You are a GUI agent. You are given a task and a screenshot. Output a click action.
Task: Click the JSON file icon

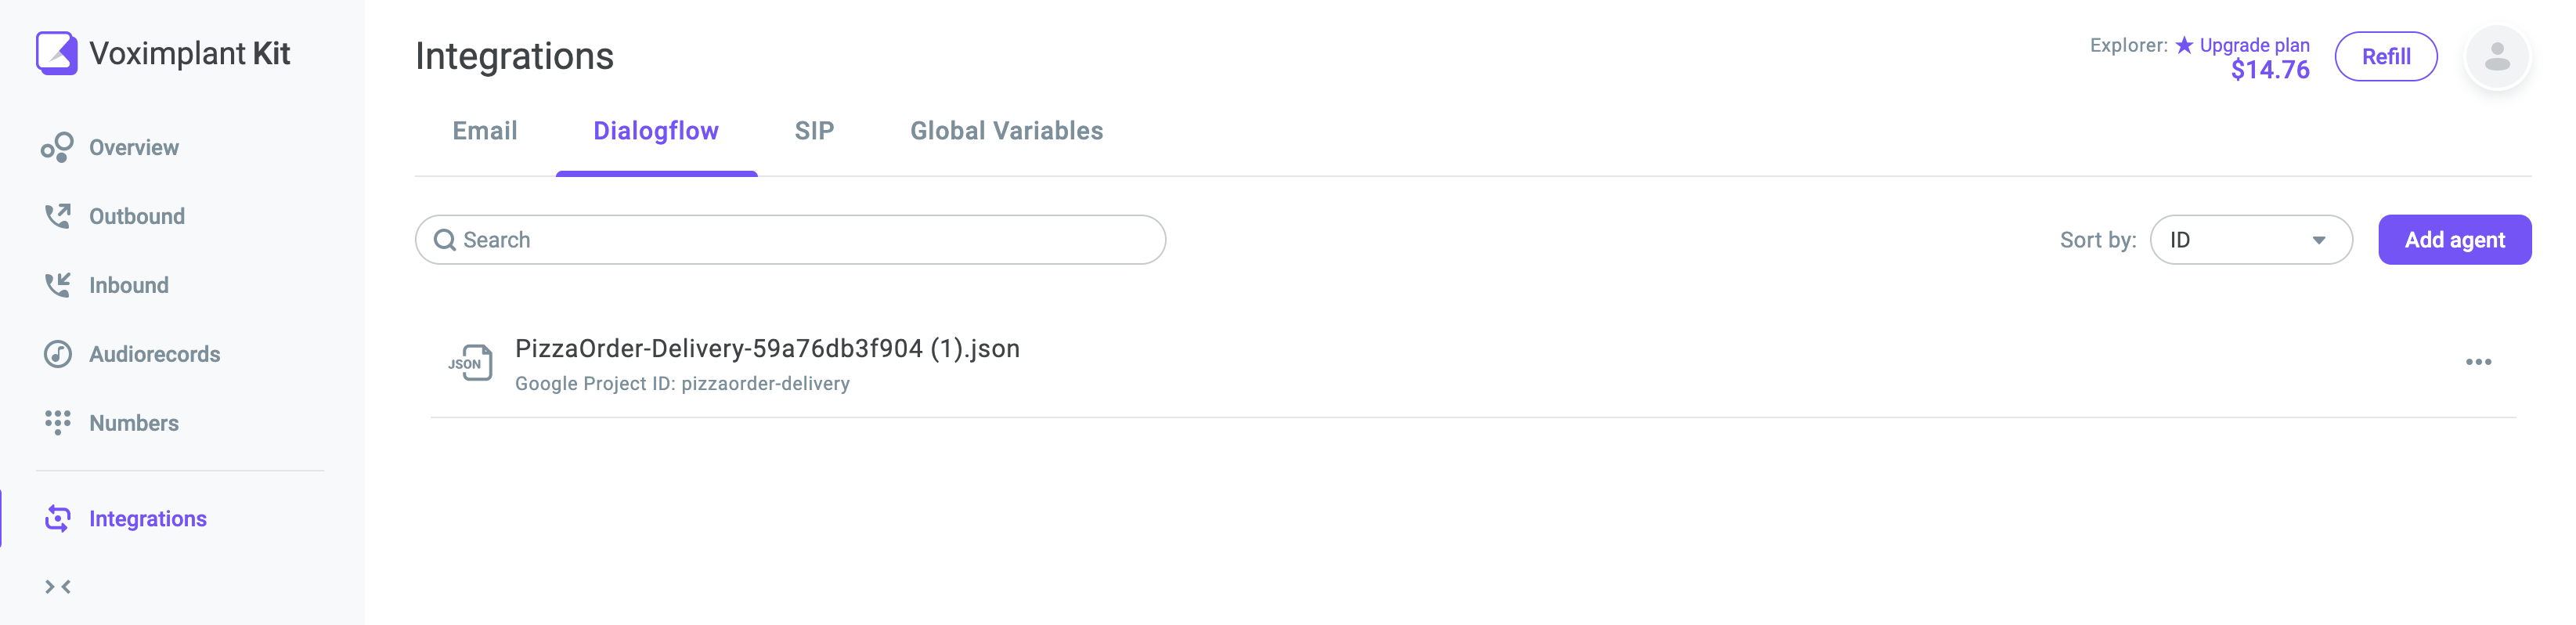point(470,362)
